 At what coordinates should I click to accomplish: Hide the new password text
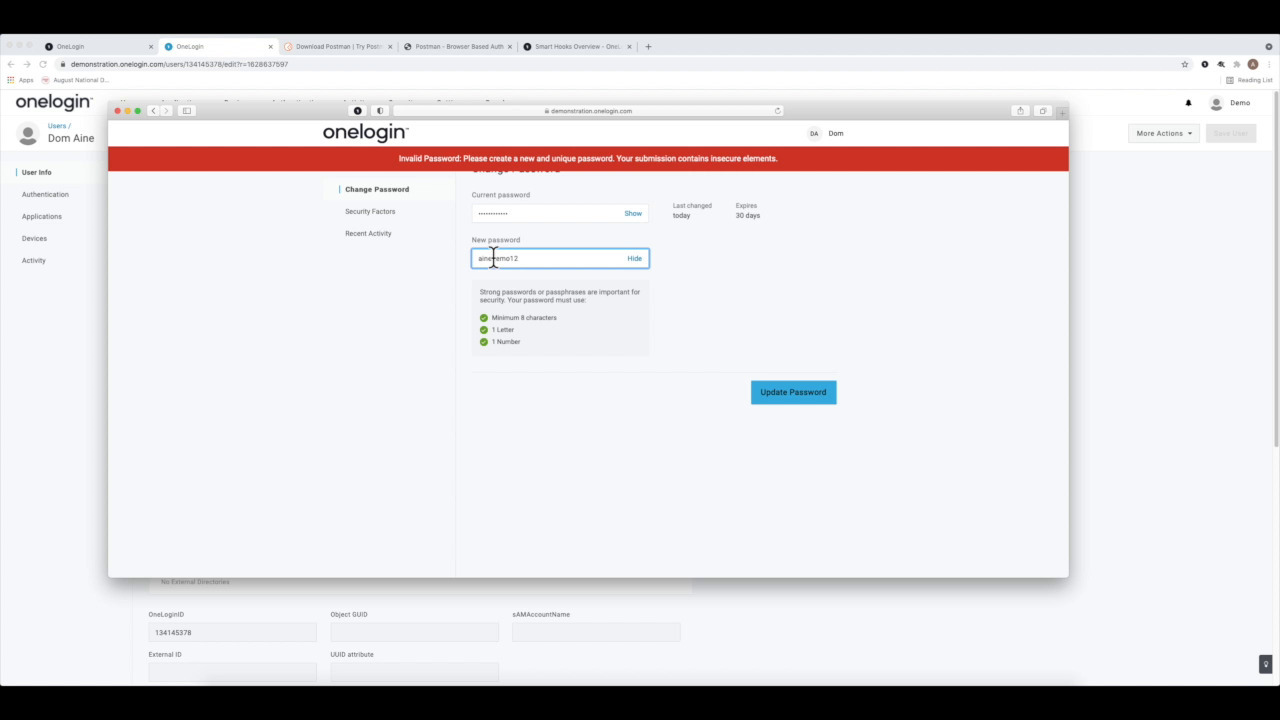pyautogui.click(x=634, y=258)
